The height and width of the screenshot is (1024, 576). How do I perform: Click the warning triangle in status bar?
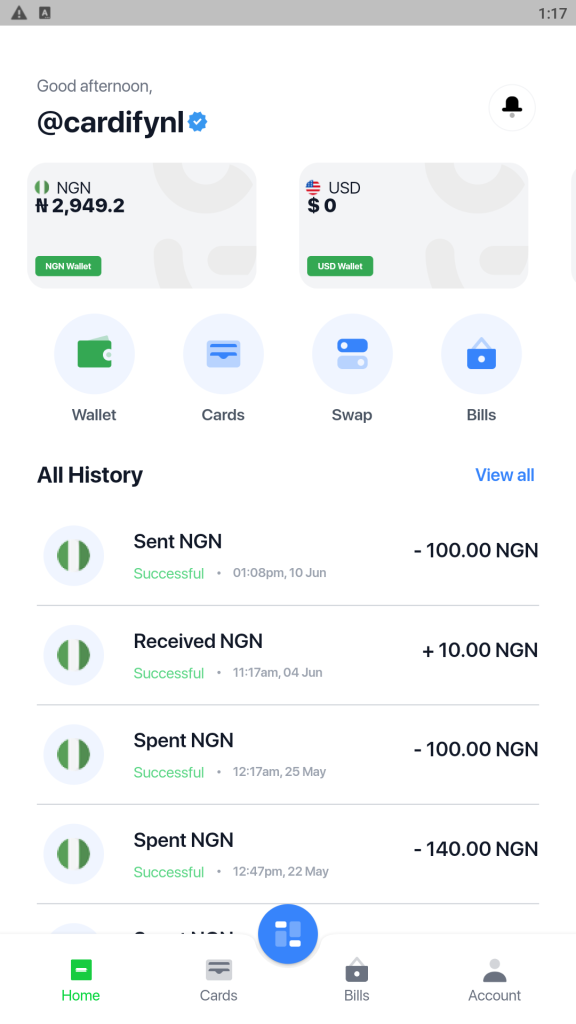coord(19,12)
